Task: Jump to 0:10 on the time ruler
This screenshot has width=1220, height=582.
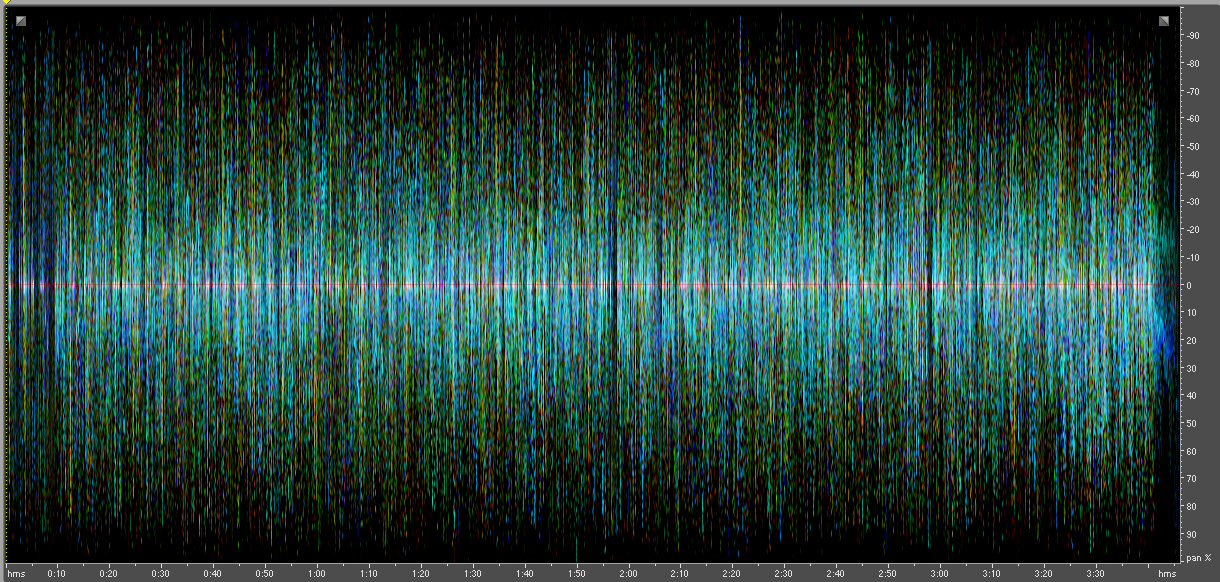Action: (x=56, y=574)
